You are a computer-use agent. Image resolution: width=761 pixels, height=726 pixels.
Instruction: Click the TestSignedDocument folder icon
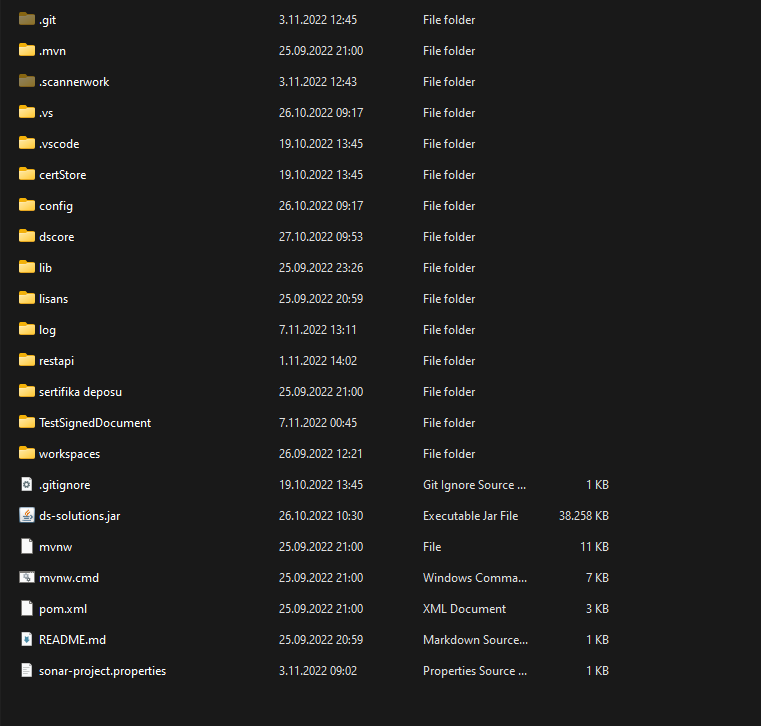(27, 422)
